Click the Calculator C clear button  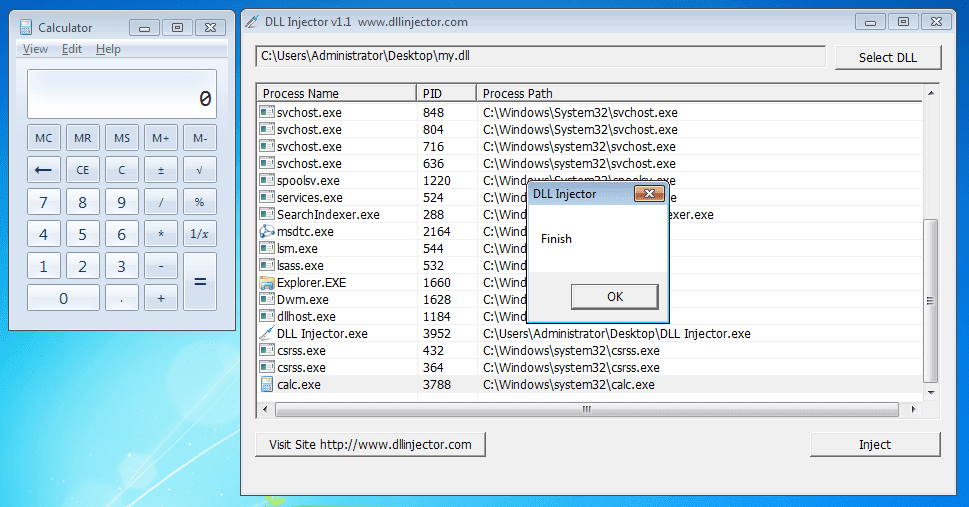click(122, 170)
